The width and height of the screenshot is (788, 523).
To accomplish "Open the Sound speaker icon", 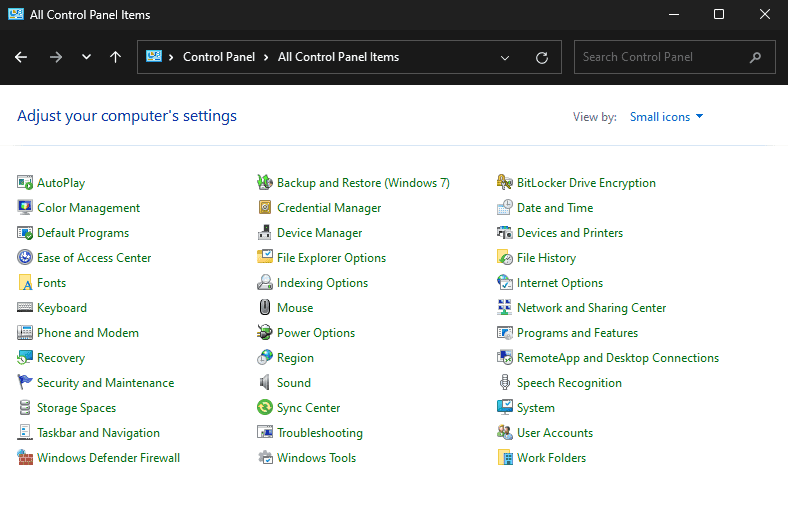I will (265, 383).
